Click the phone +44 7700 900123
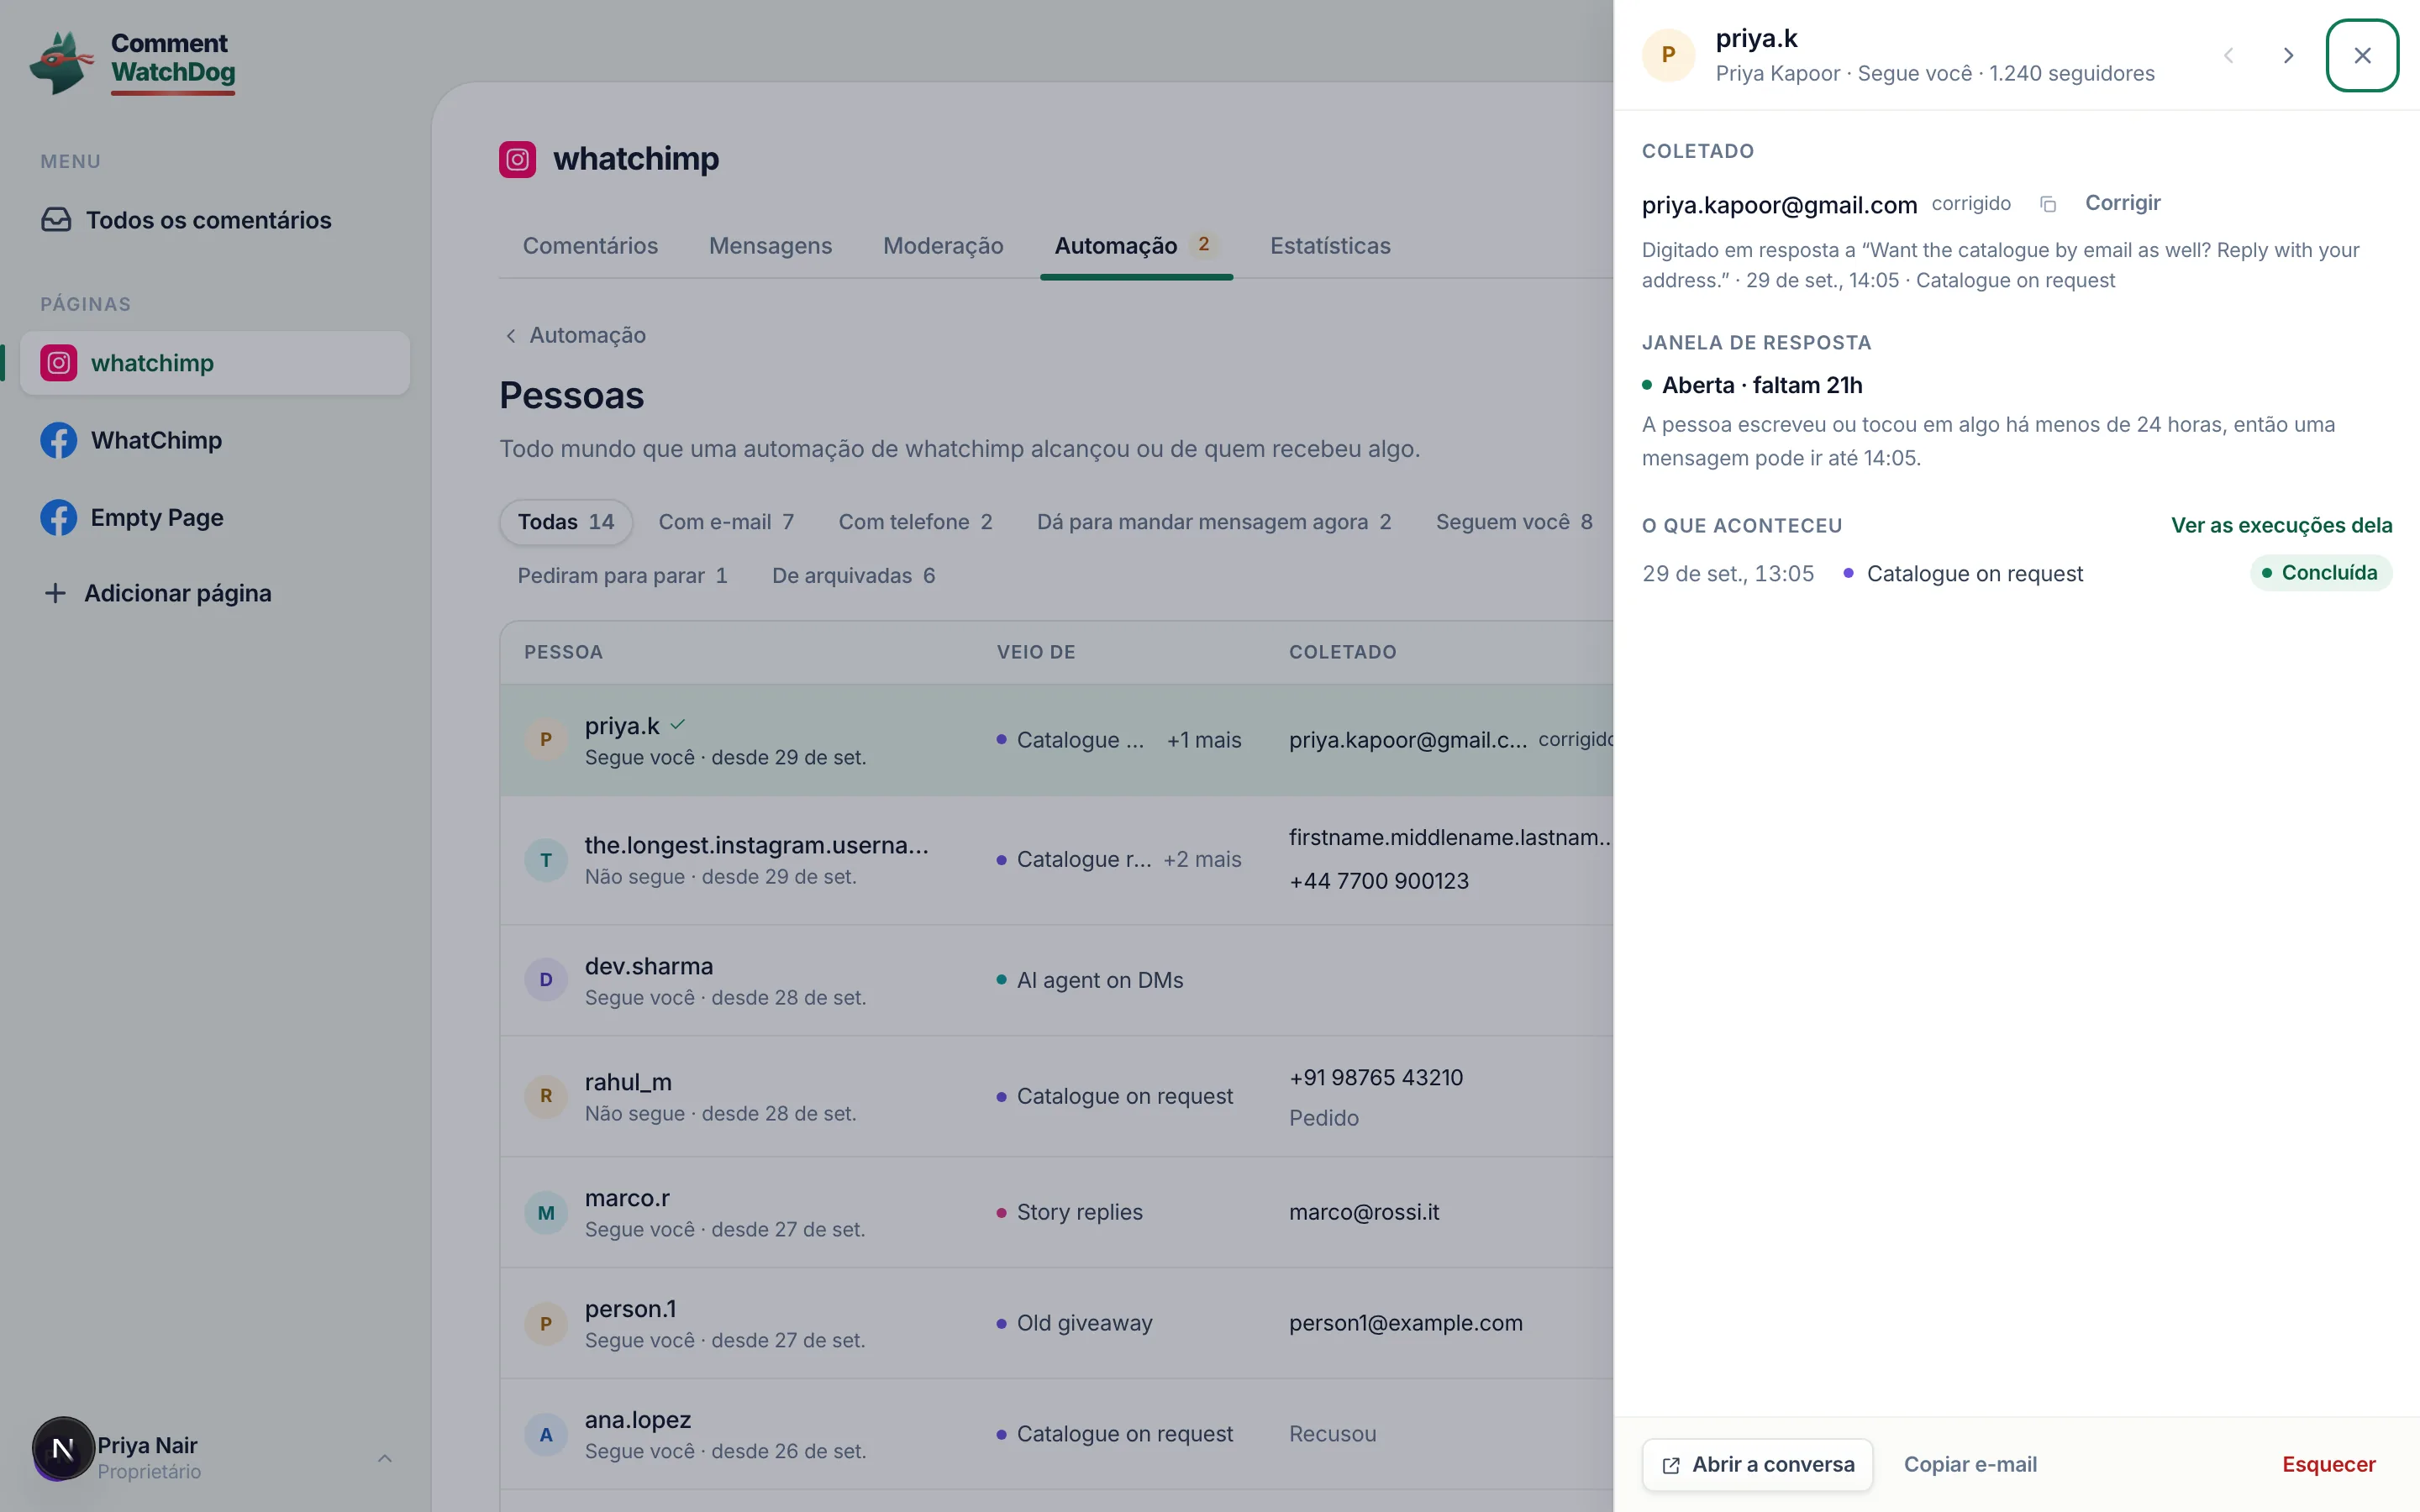Screen dimensions: 2420x1512 (x=1379, y=881)
